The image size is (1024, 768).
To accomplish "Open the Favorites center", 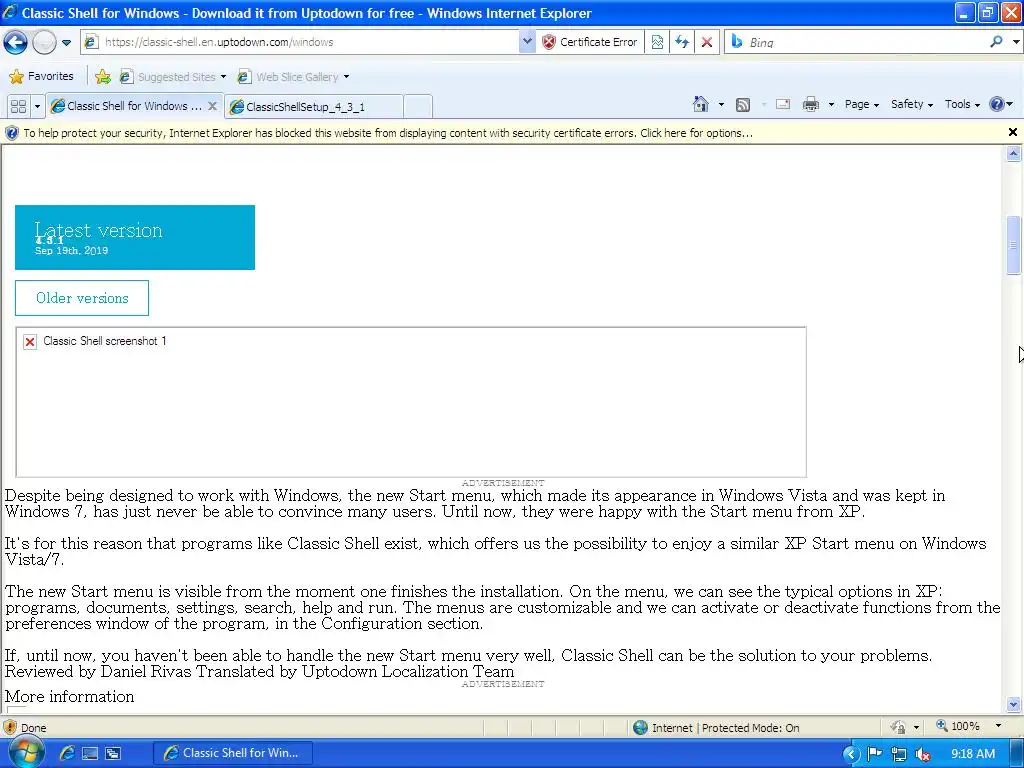I will click(41, 76).
